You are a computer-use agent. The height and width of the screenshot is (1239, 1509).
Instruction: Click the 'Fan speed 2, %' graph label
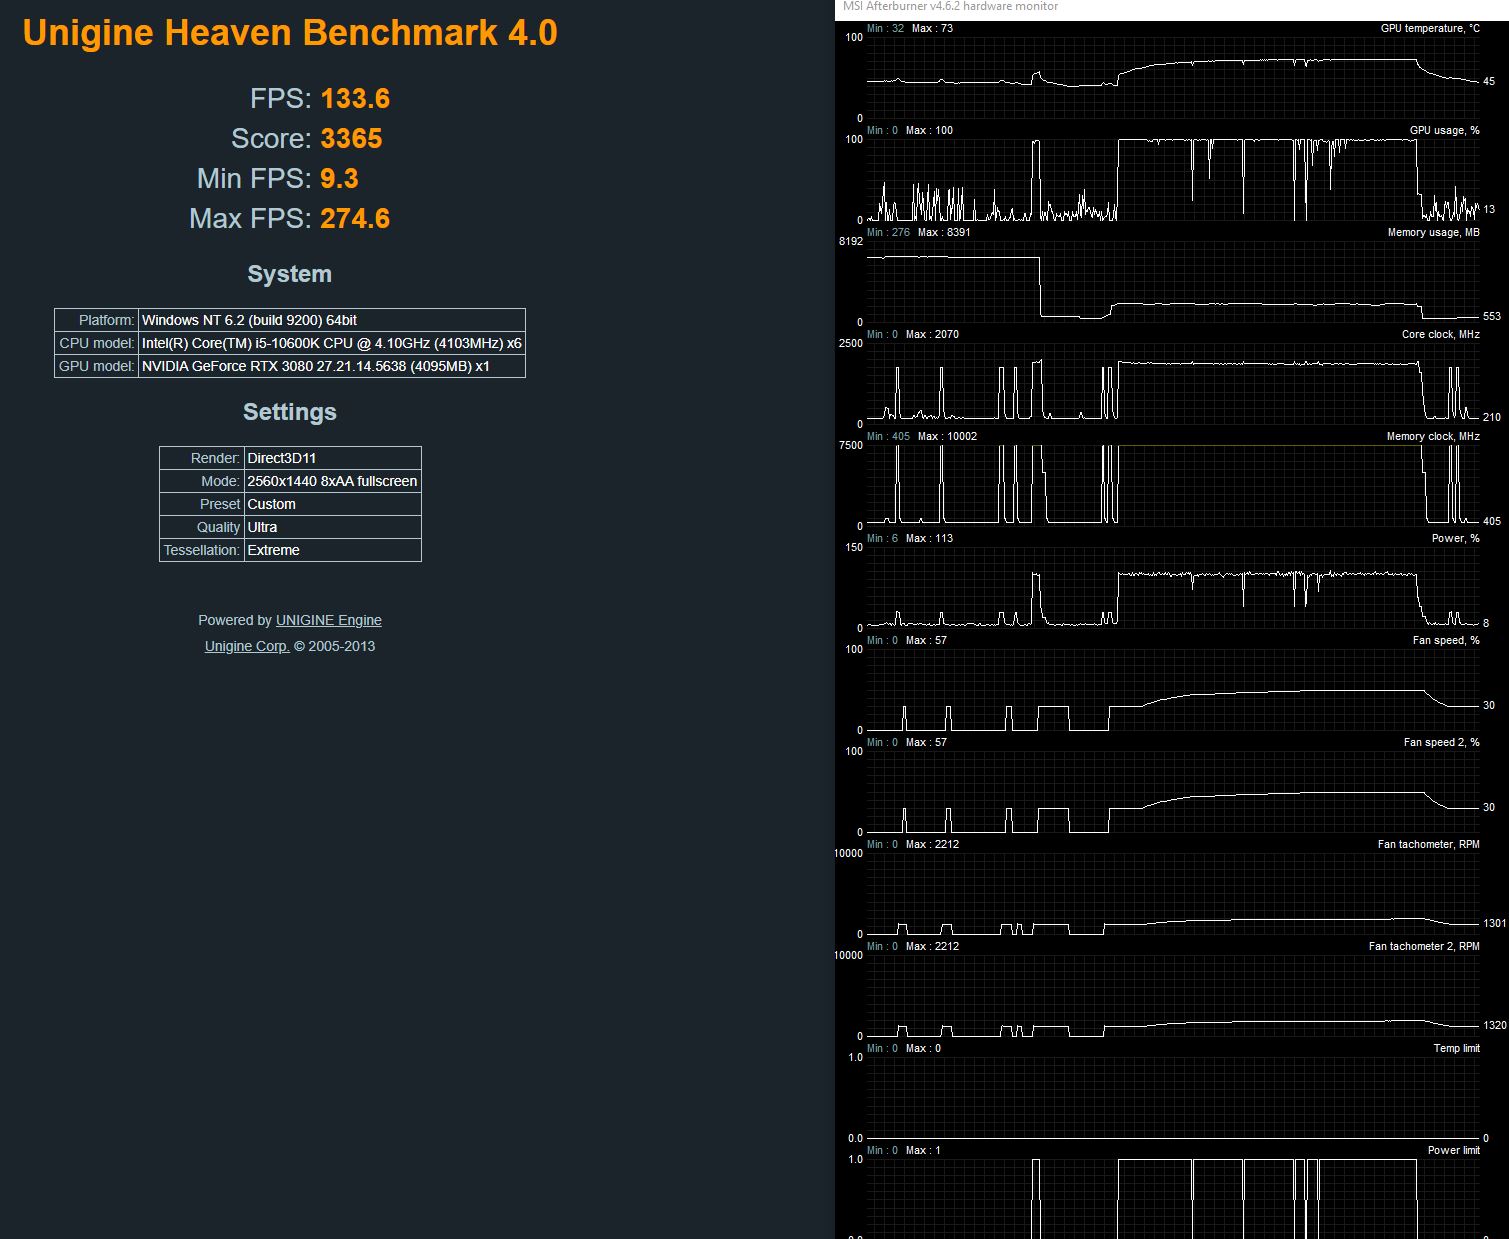pyautogui.click(x=1442, y=742)
